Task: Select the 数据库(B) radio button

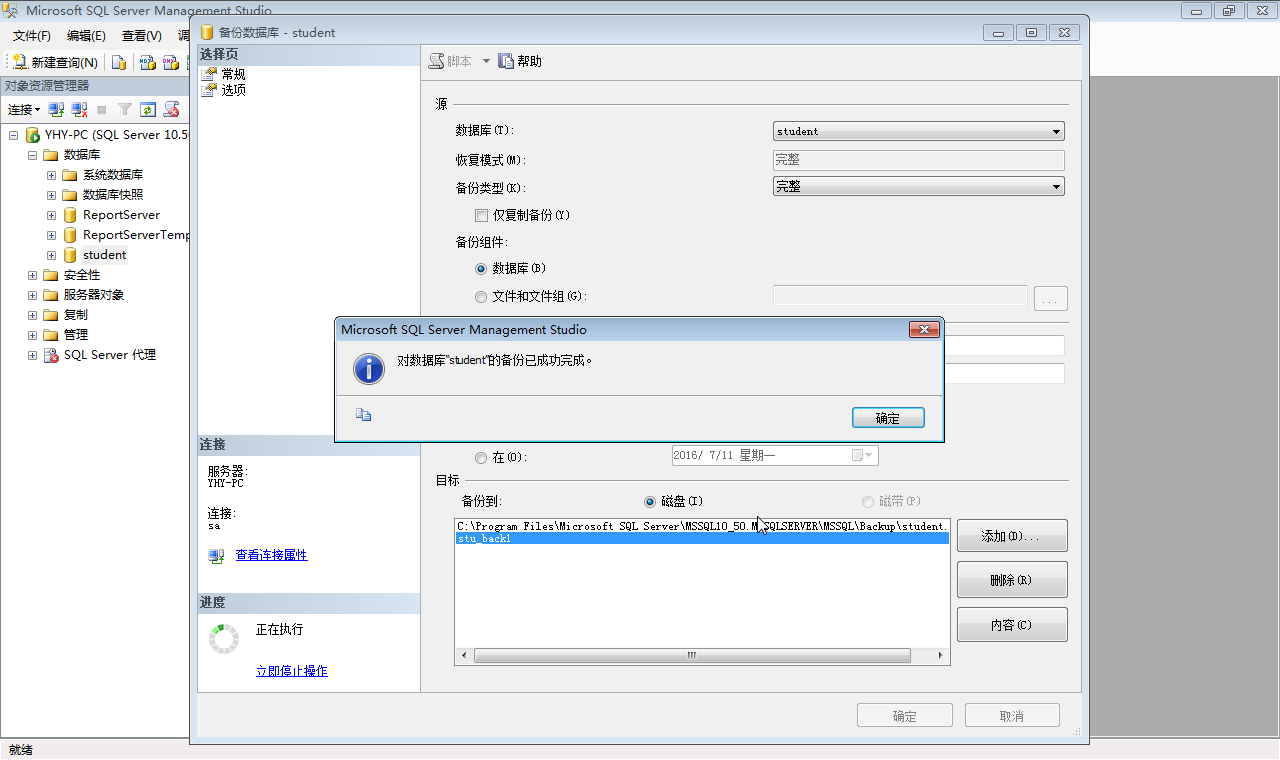Action: coord(481,269)
